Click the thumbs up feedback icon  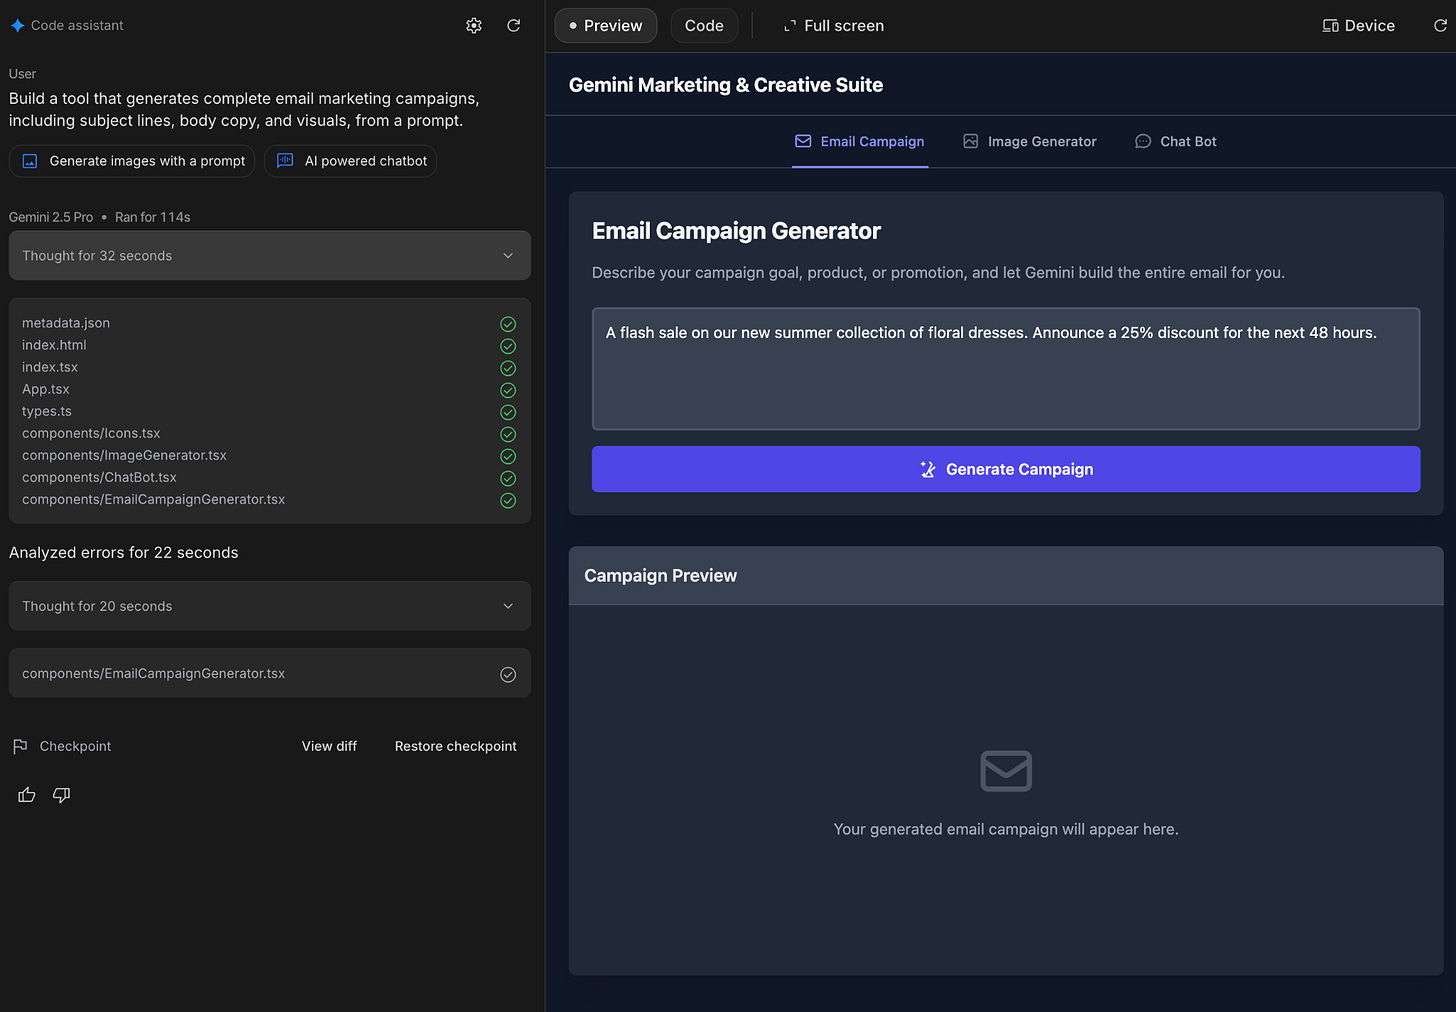pos(27,795)
